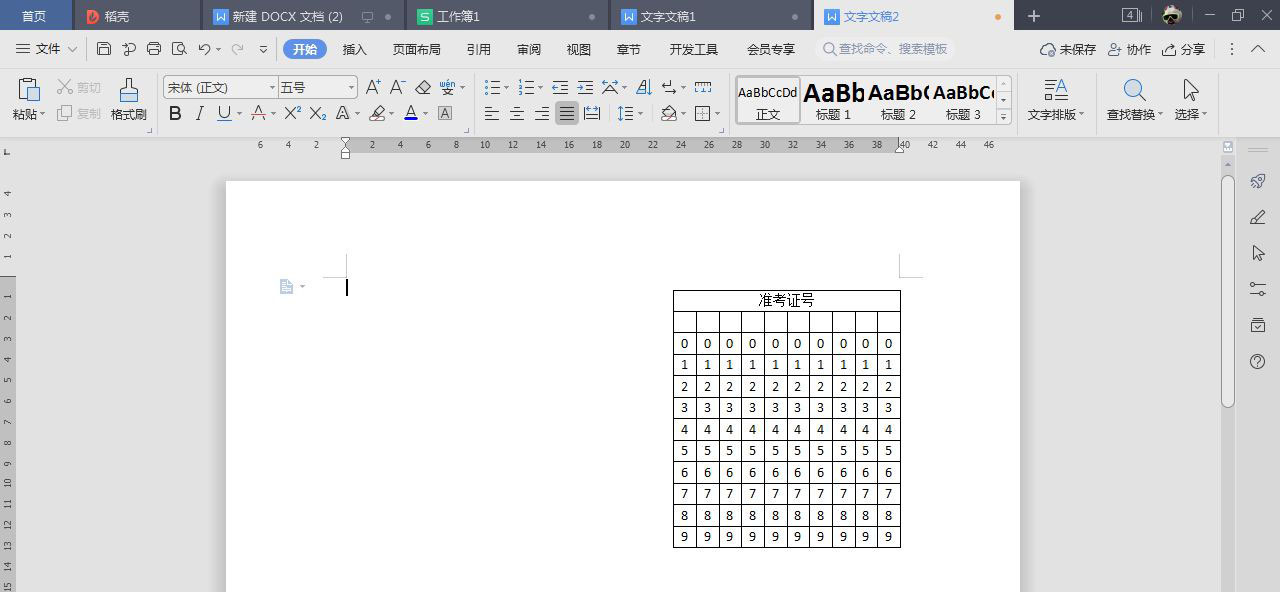
Task: Click the selection cursor icon in right sidebar
Action: click(1258, 253)
